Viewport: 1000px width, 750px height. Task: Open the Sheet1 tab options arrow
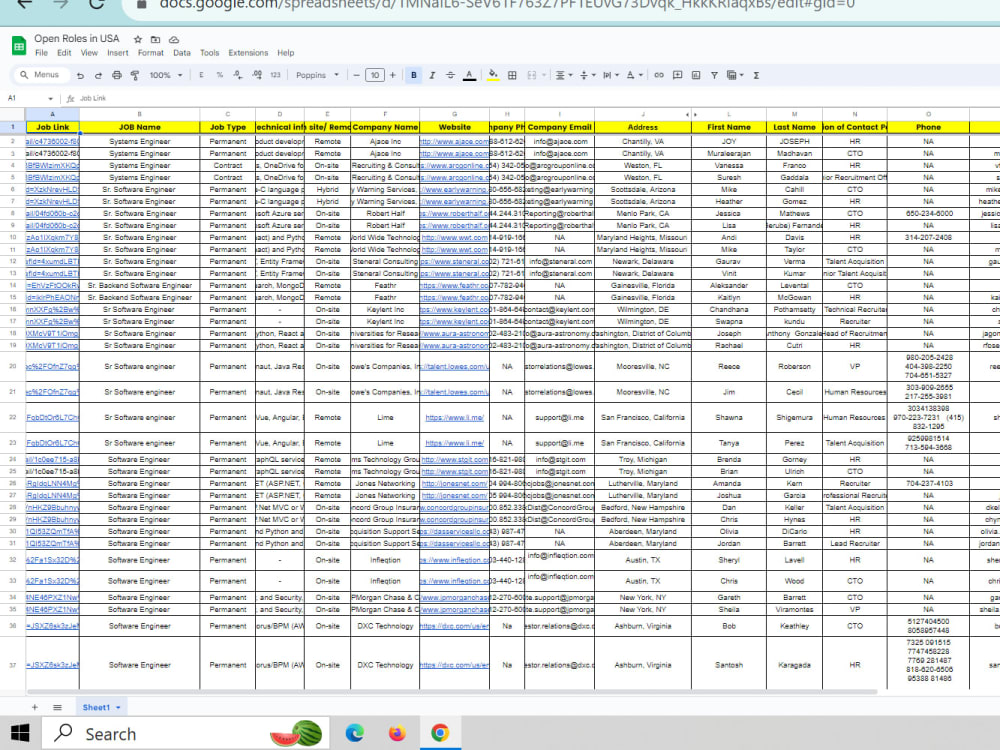coord(118,707)
